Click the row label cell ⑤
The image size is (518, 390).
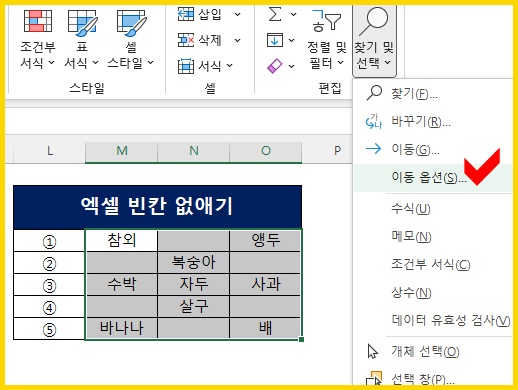tap(49, 329)
